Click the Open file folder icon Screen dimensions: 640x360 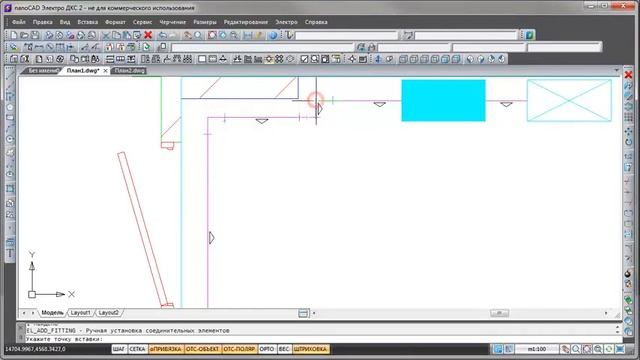point(24,35)
